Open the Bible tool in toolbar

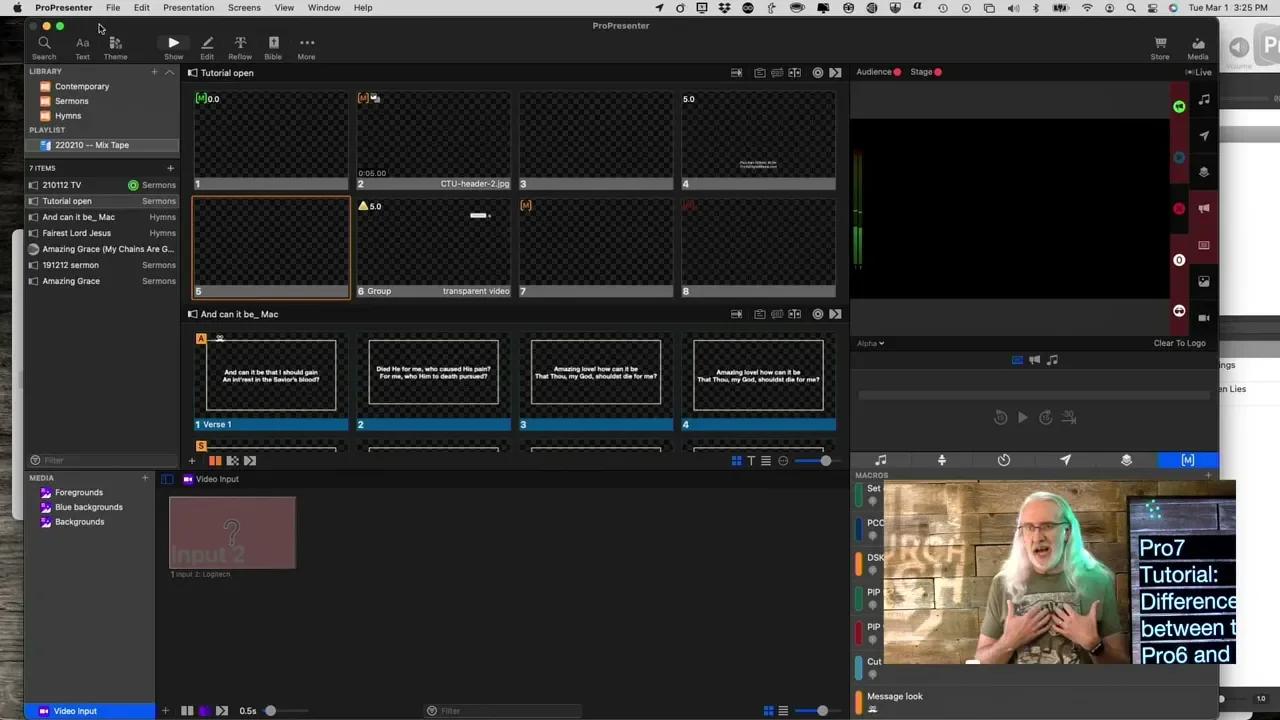click(x=273, y=47)
